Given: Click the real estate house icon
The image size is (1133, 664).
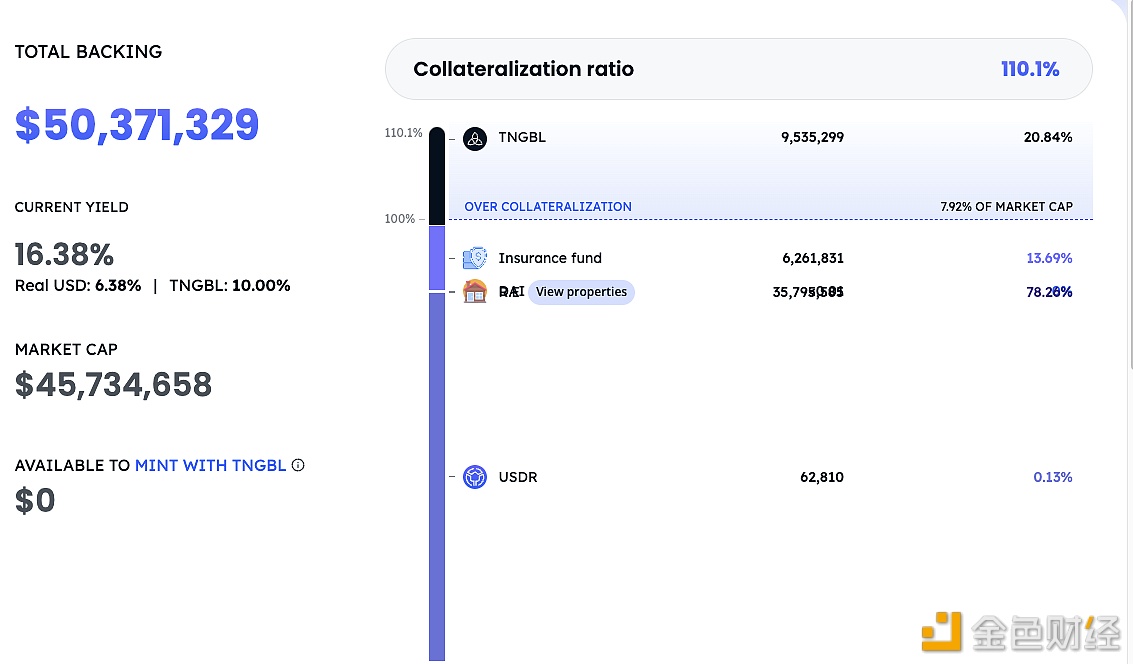Looking at the screenshot, I should (475, 291).
